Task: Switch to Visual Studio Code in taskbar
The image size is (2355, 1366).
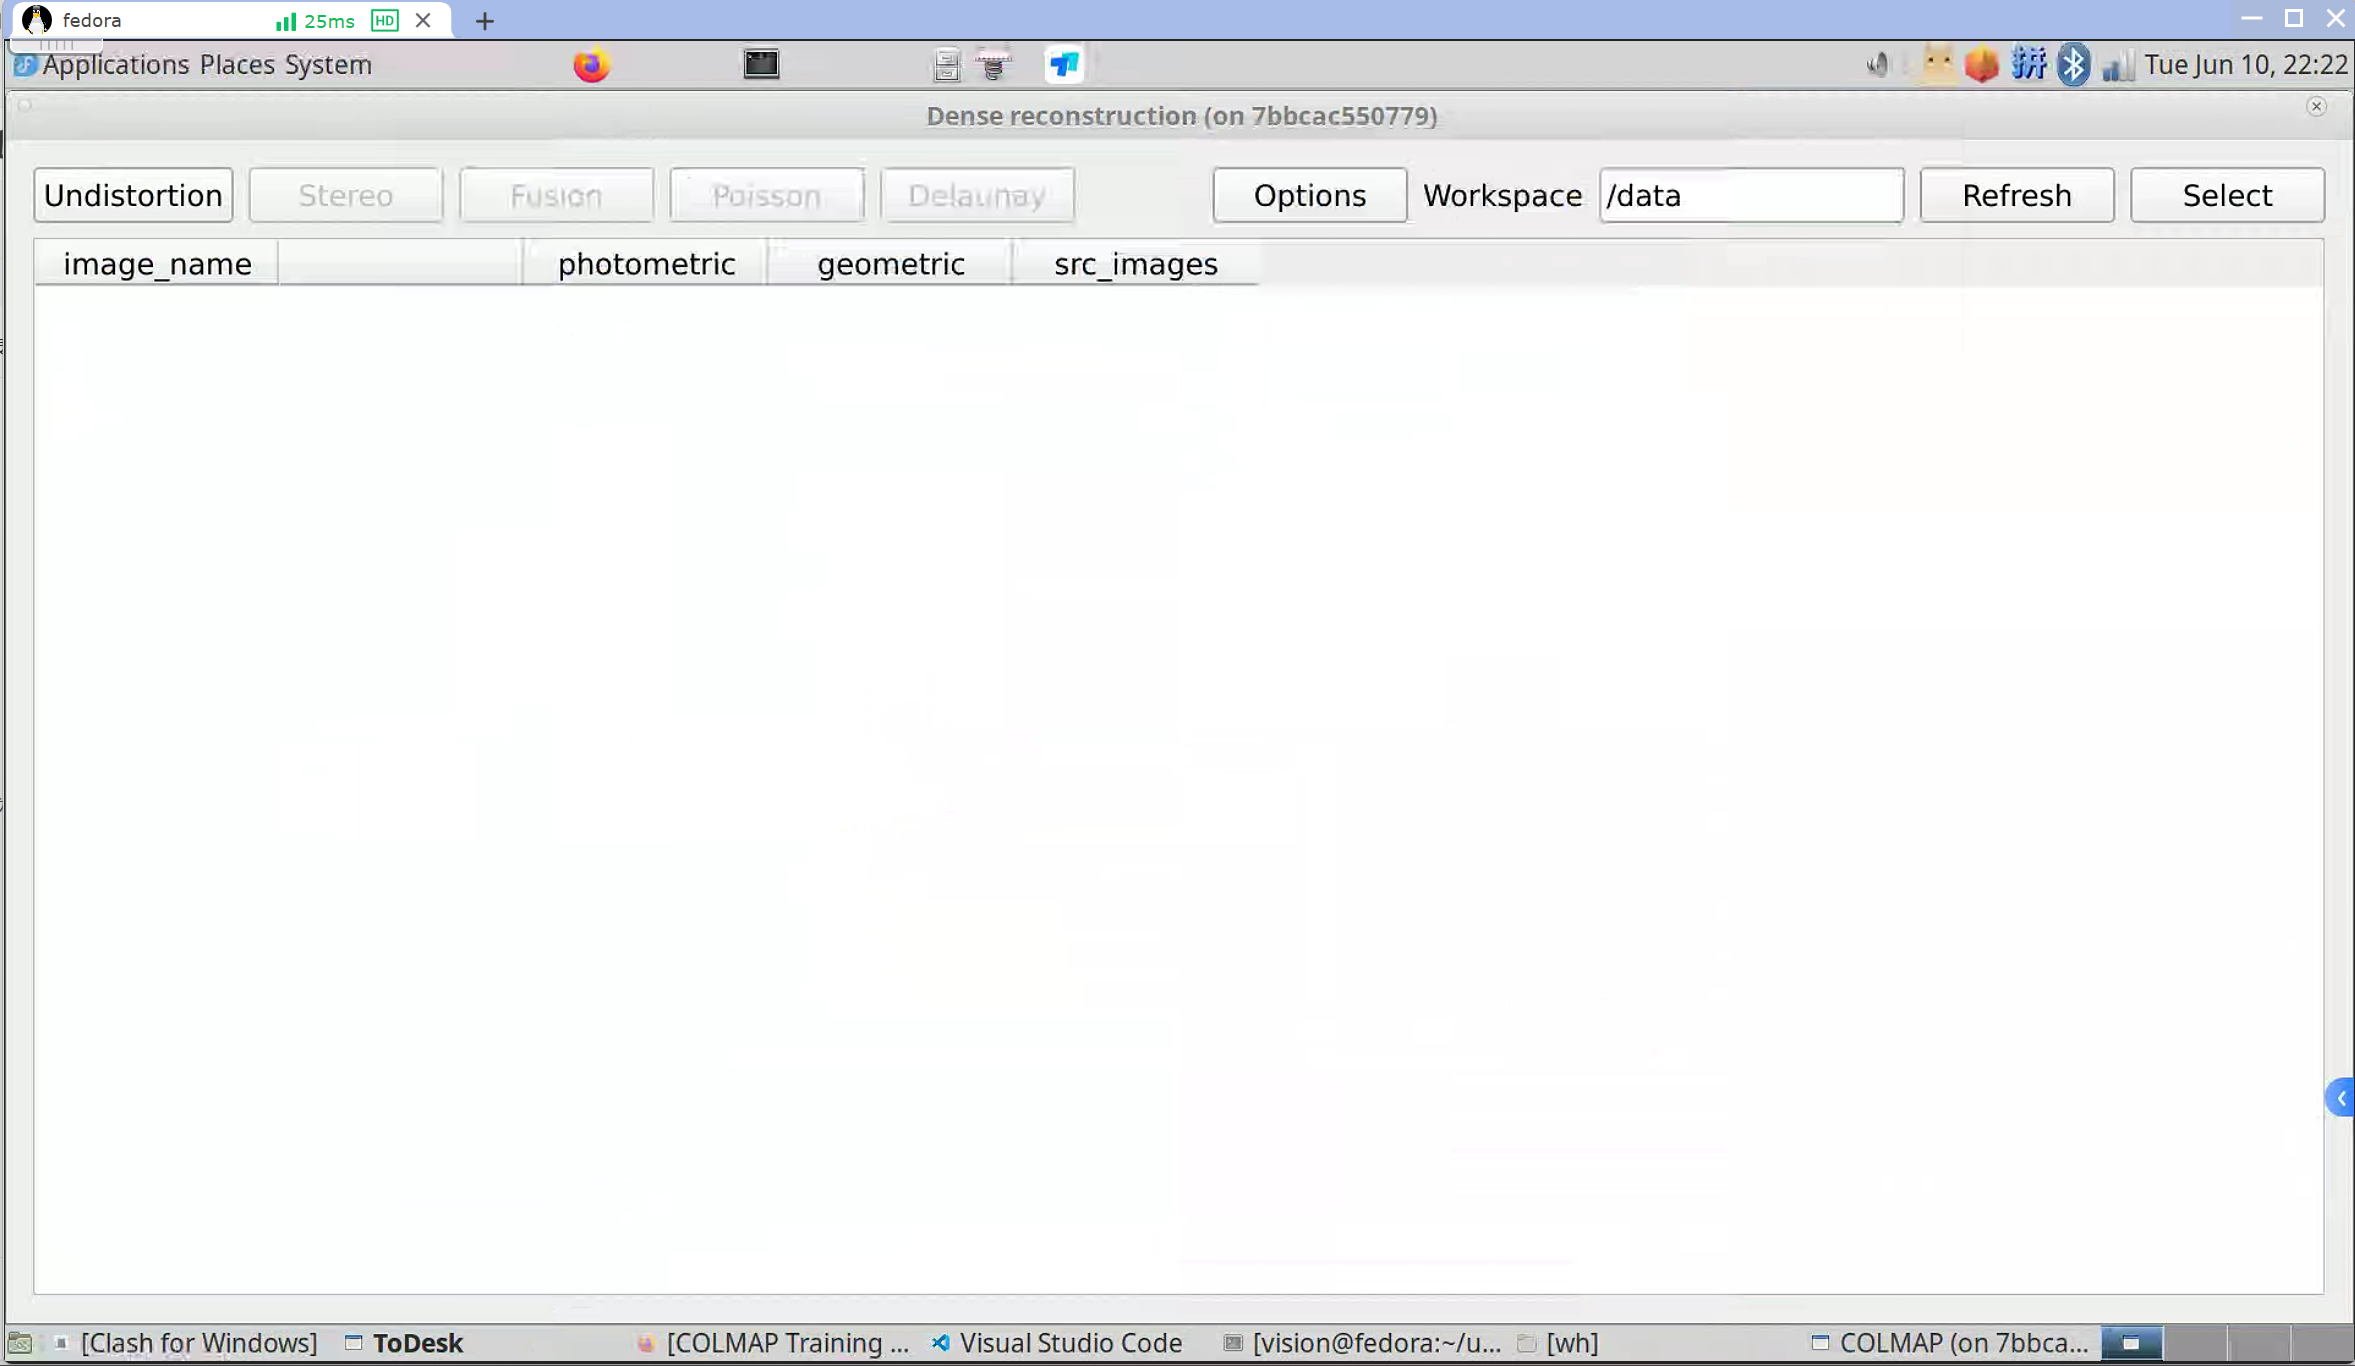Action: (1058, 1343)
